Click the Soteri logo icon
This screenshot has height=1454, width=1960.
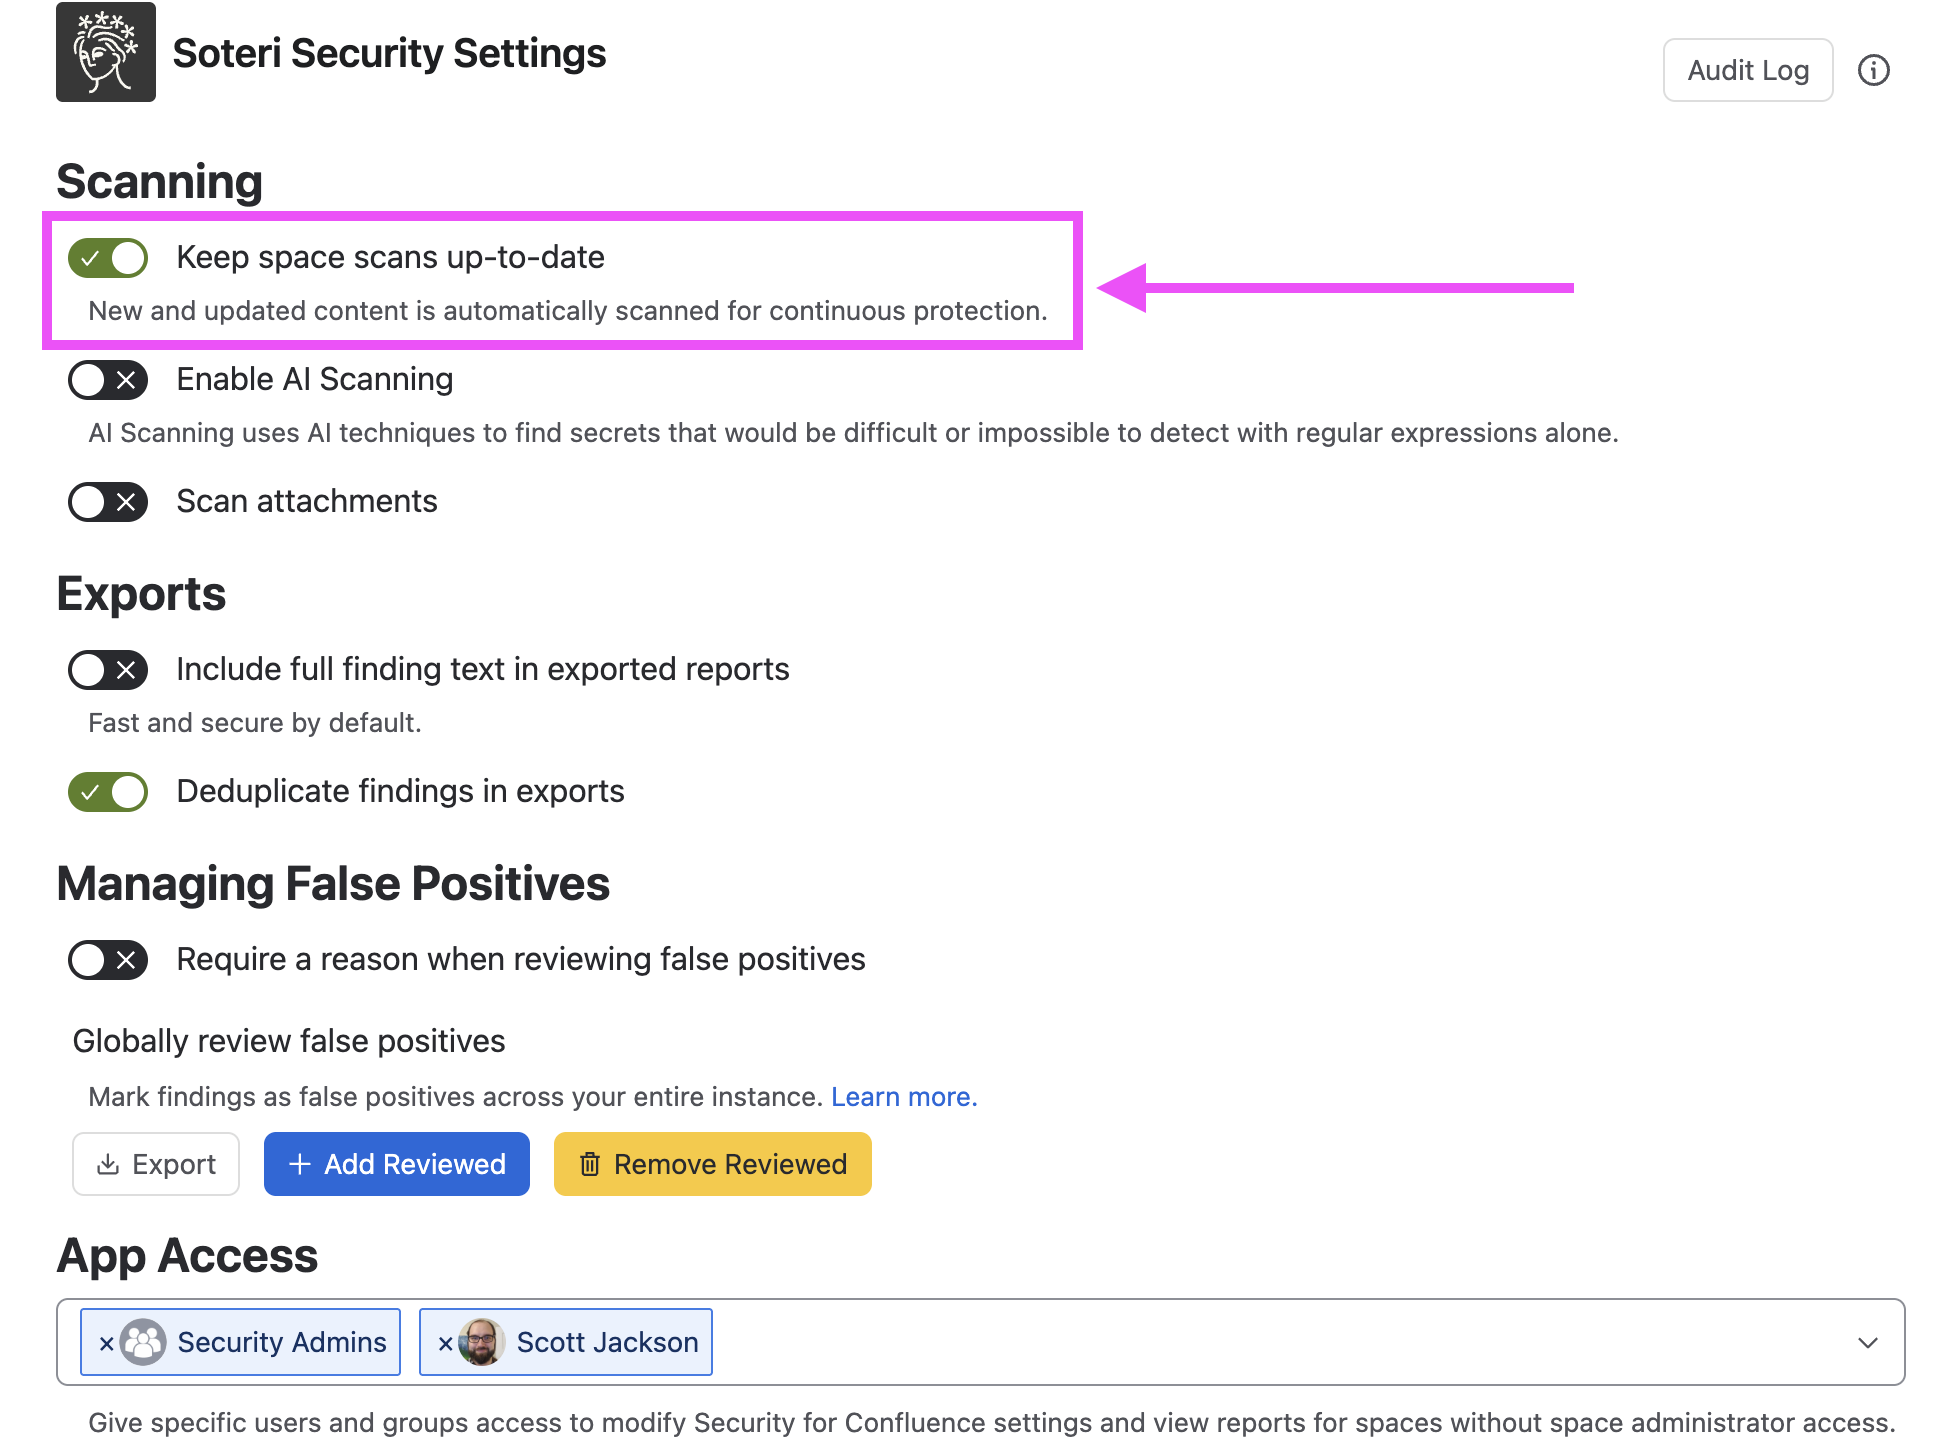(105, 52)
